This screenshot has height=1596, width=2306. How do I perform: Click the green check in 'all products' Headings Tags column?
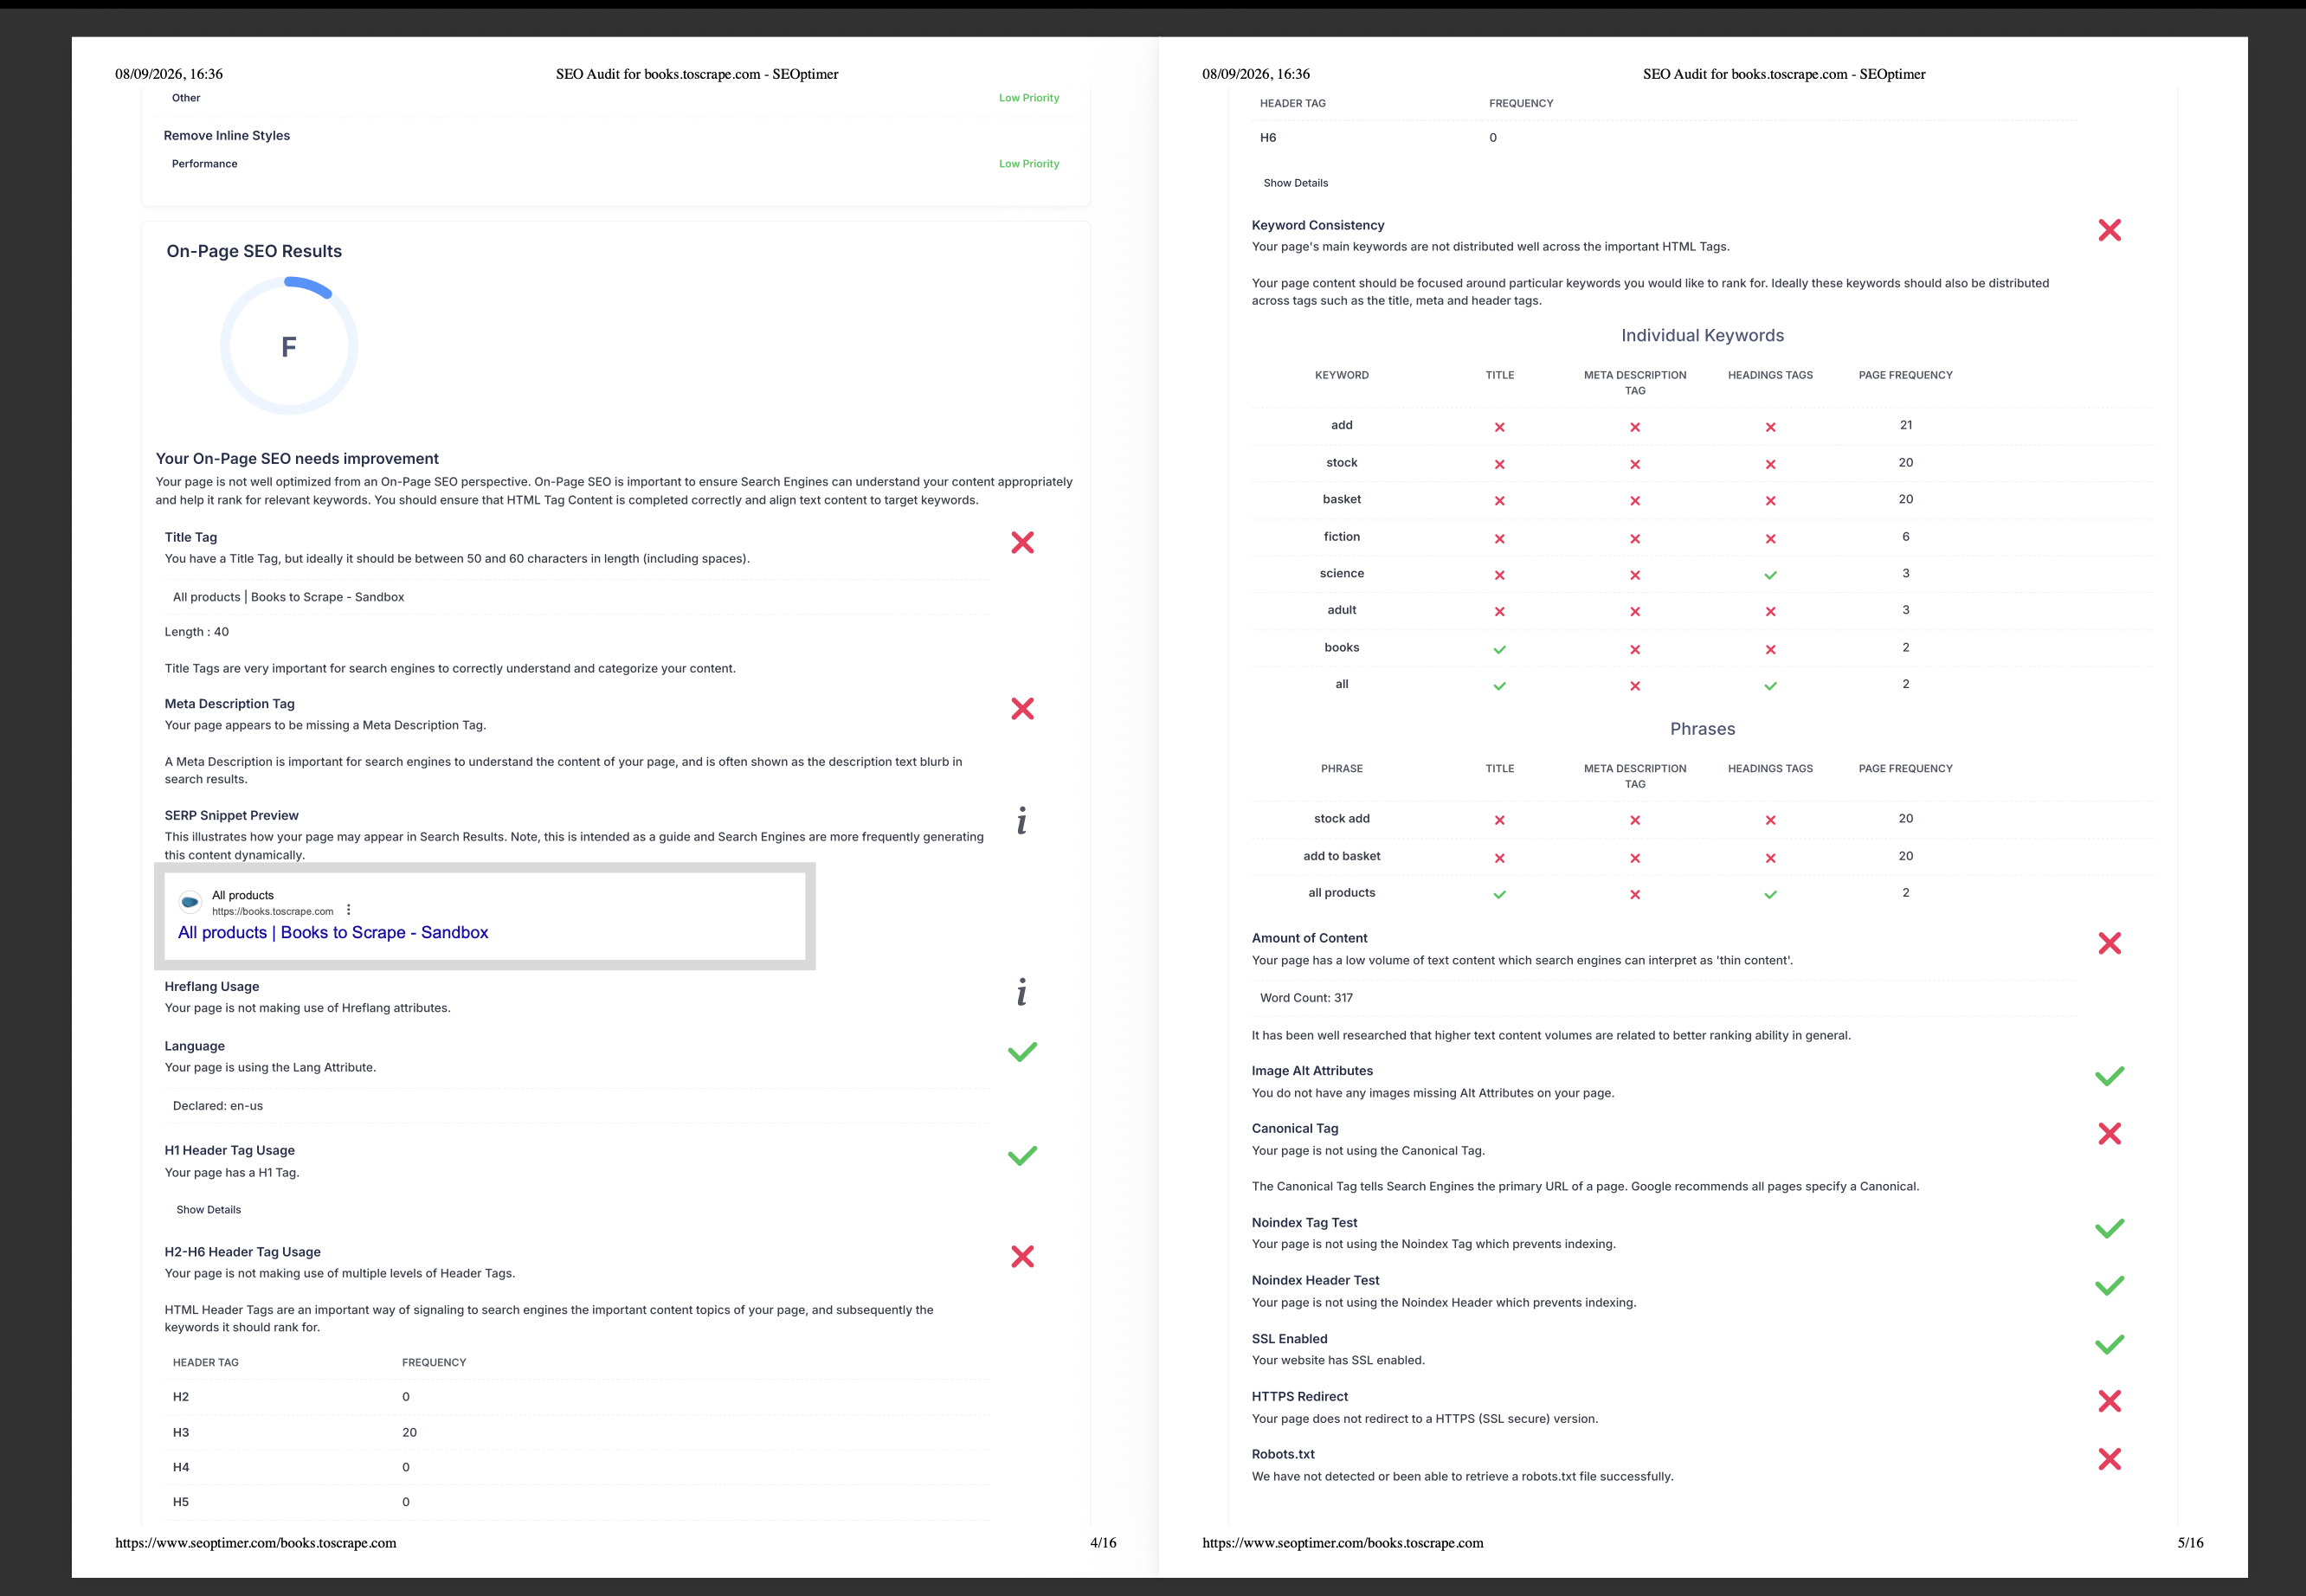click(1770, 895)
